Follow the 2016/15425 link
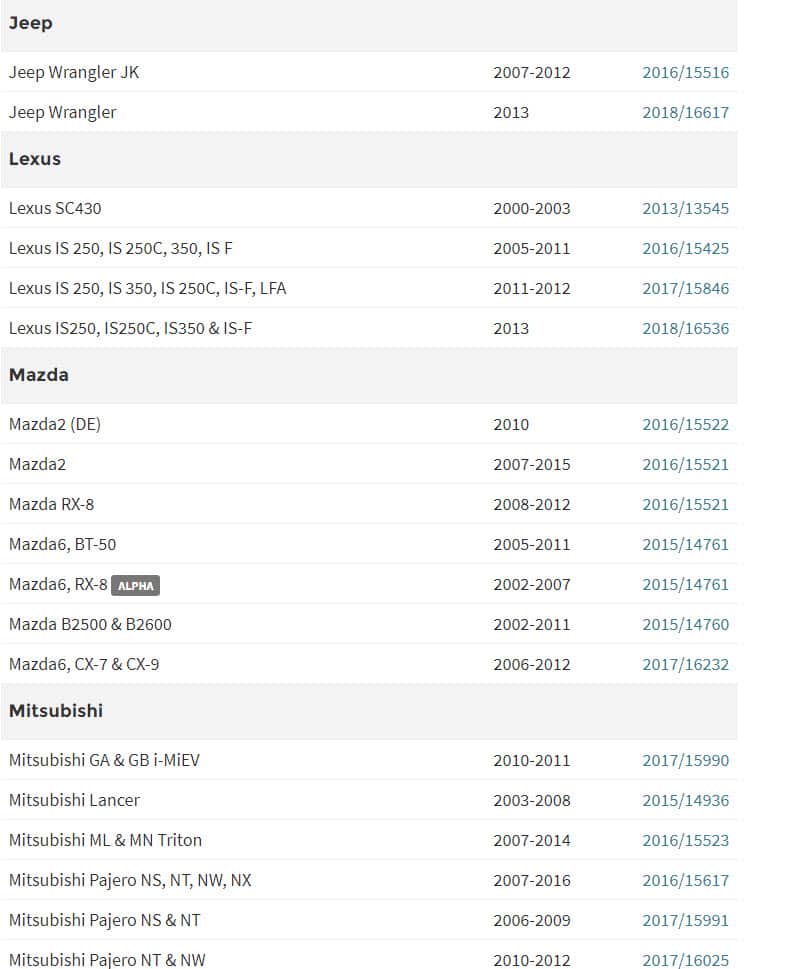 pos(685,248)
